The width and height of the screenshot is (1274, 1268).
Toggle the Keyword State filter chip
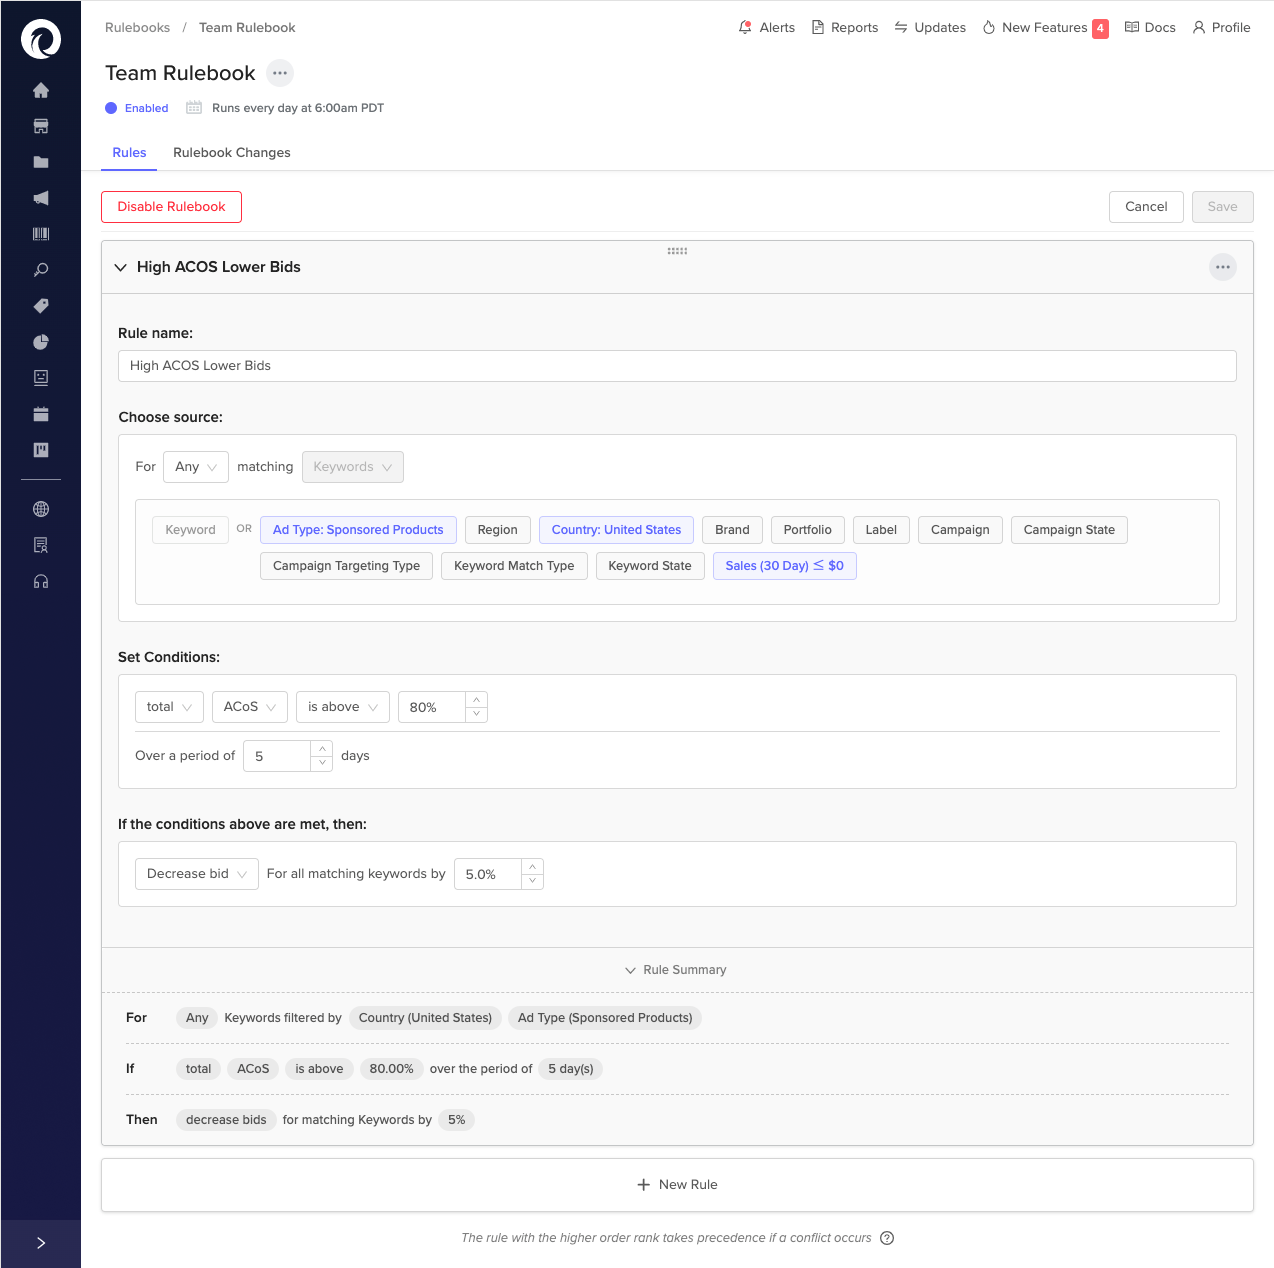650,566
